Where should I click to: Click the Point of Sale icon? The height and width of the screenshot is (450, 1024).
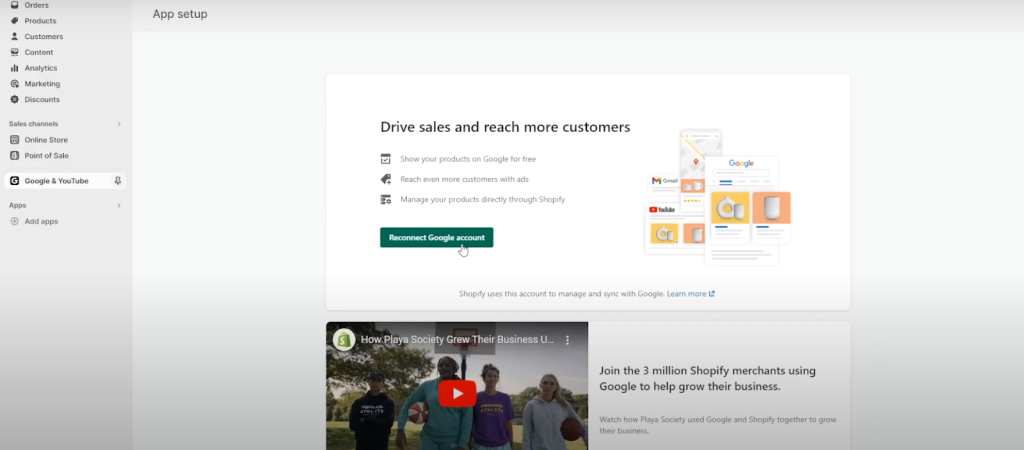pos(14,156)
